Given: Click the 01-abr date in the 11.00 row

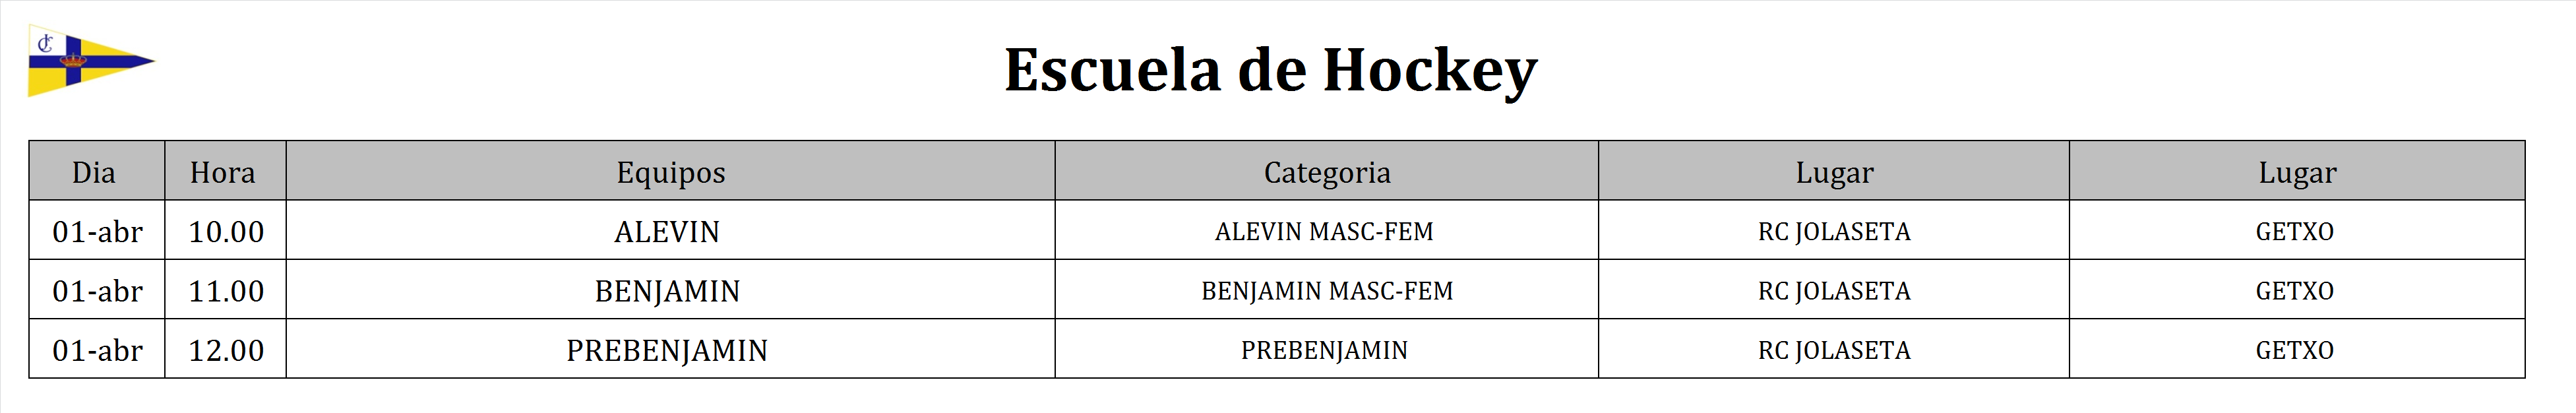Looking at the screenshot, I should (97, 291).
